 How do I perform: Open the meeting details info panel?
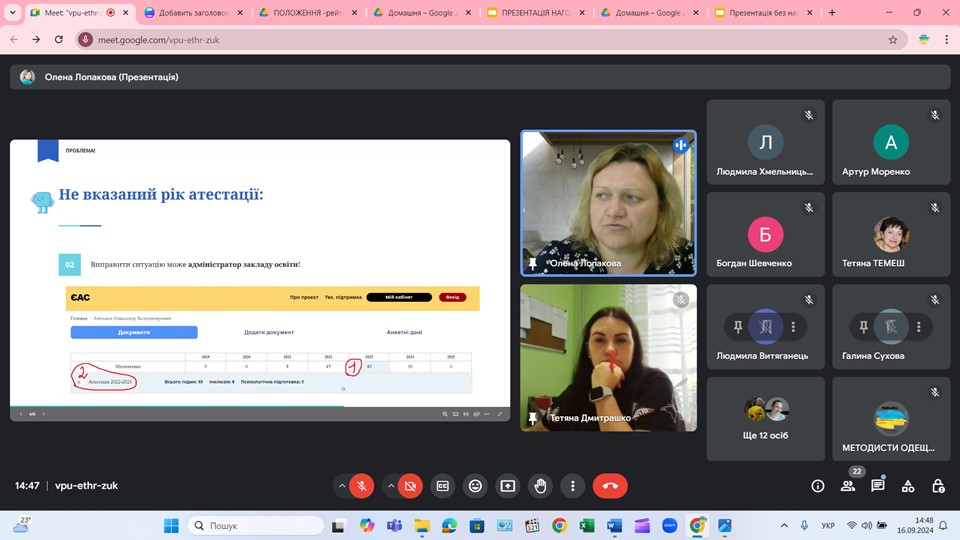tap(817, 486)
